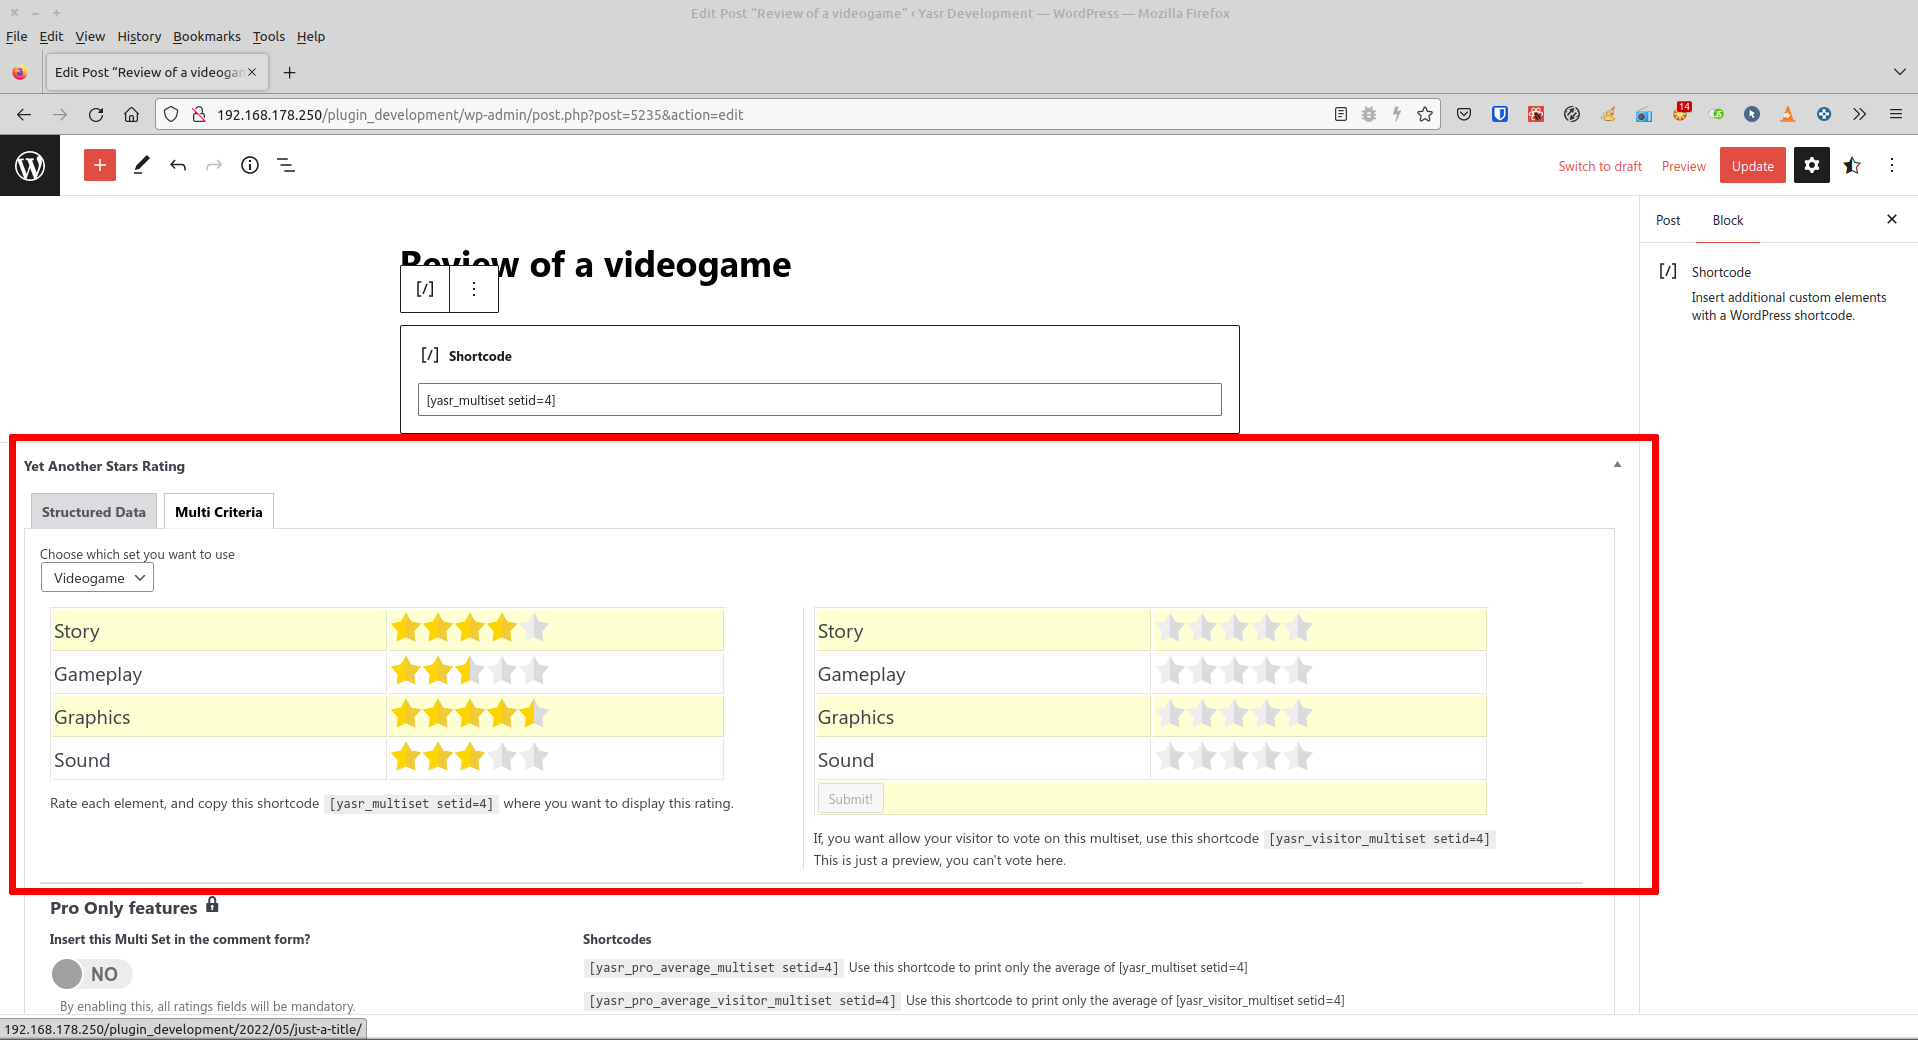This screenshot has height=1040, width=1918.
Task: Open the List View outline icon
Action: point(286,166)
